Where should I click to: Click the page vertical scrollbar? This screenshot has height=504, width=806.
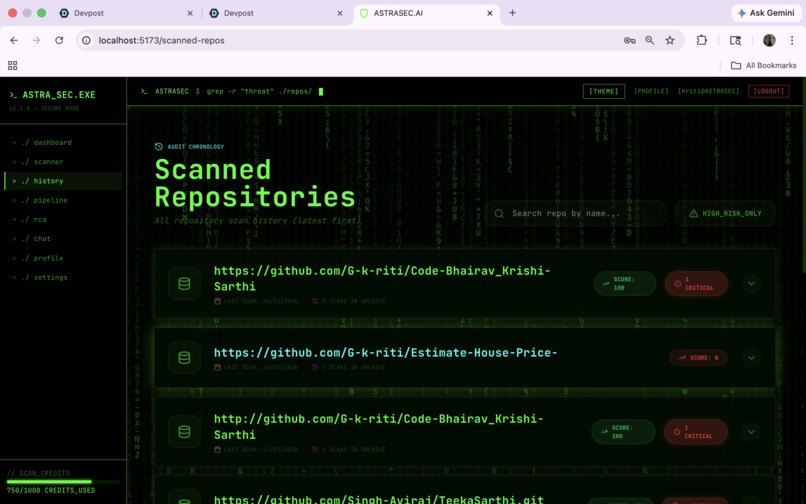click(x=804, y=175)
